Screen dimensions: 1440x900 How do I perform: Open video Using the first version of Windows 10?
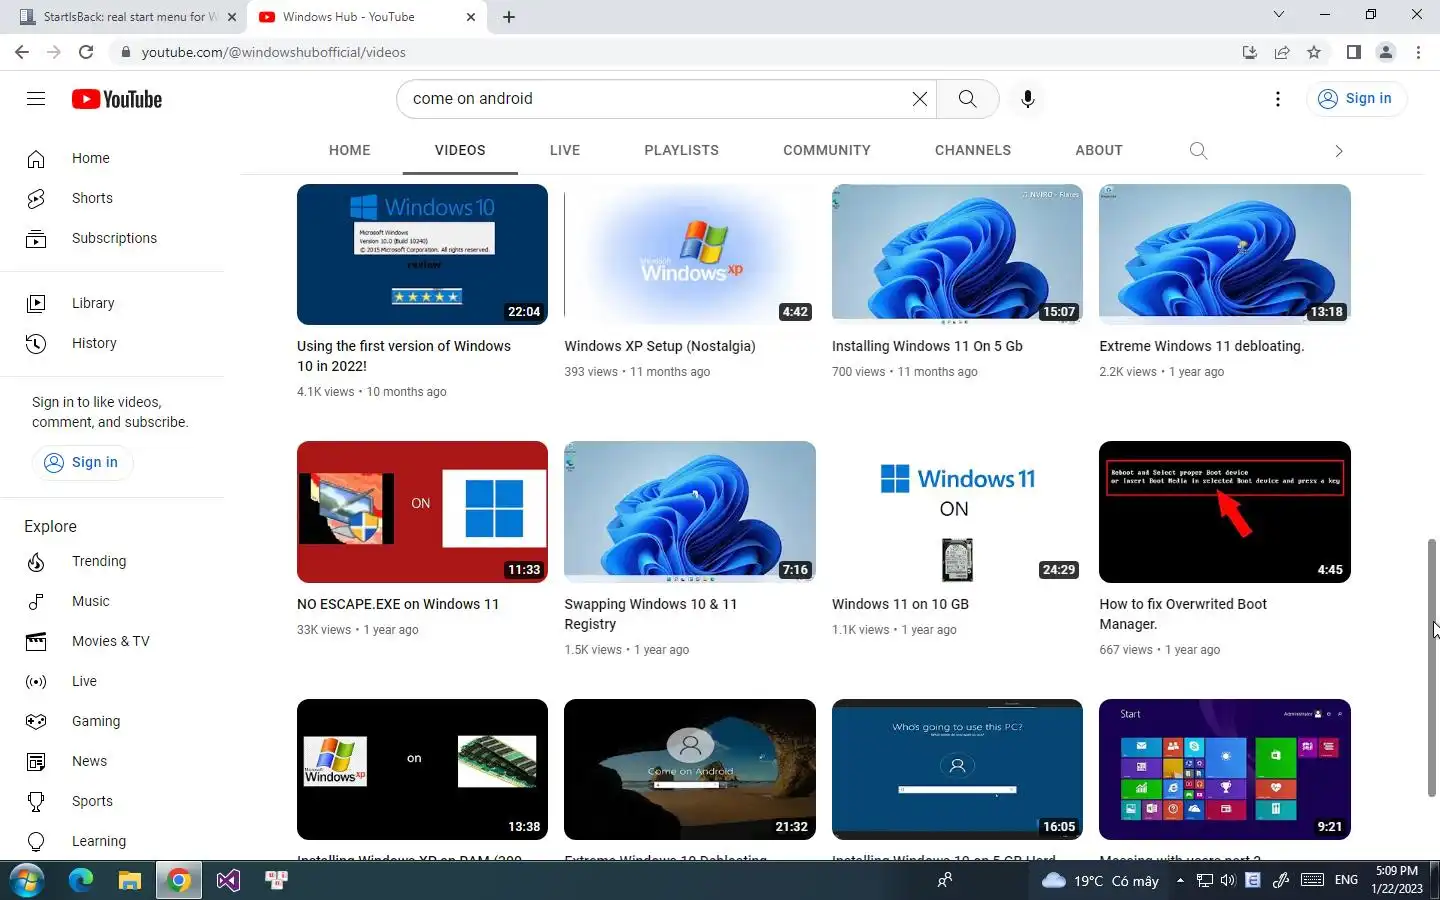tap(404, 356)
